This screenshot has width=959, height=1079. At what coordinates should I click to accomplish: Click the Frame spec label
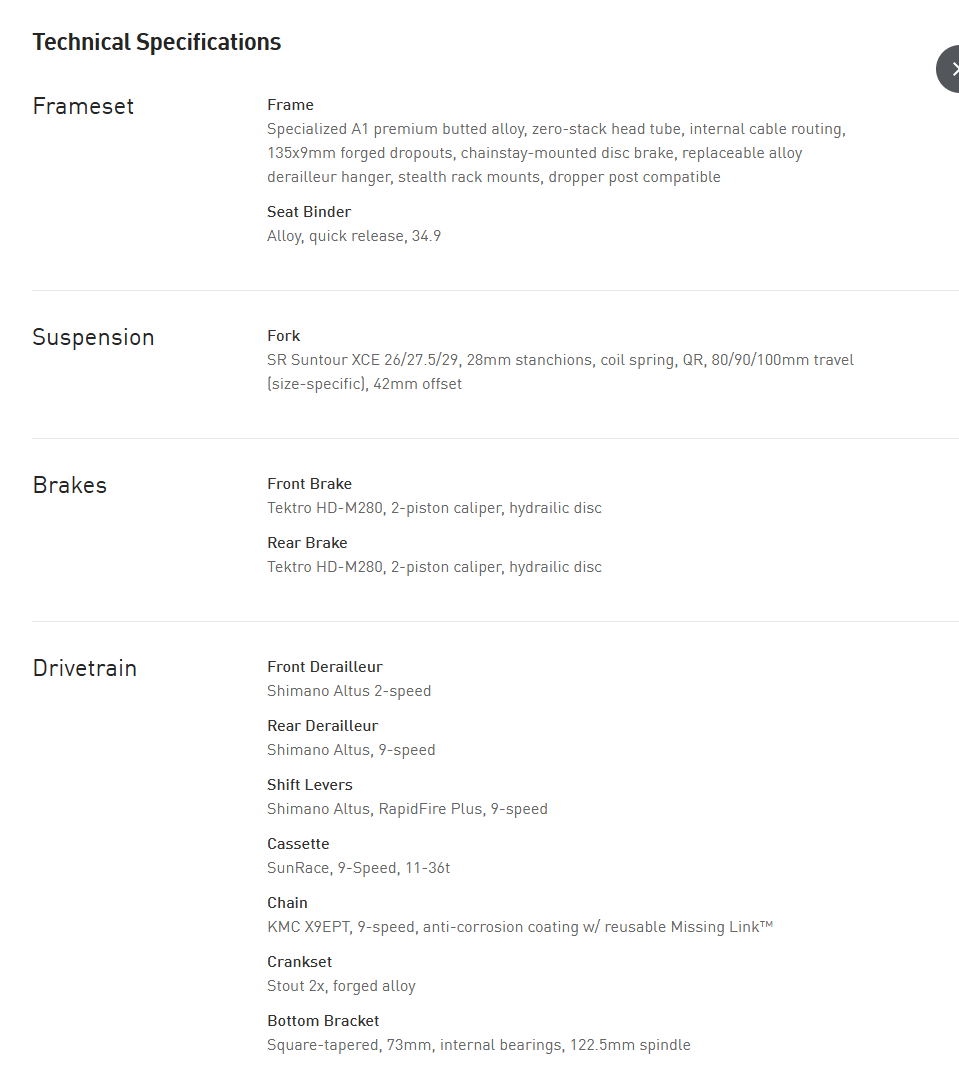point(290,105)
